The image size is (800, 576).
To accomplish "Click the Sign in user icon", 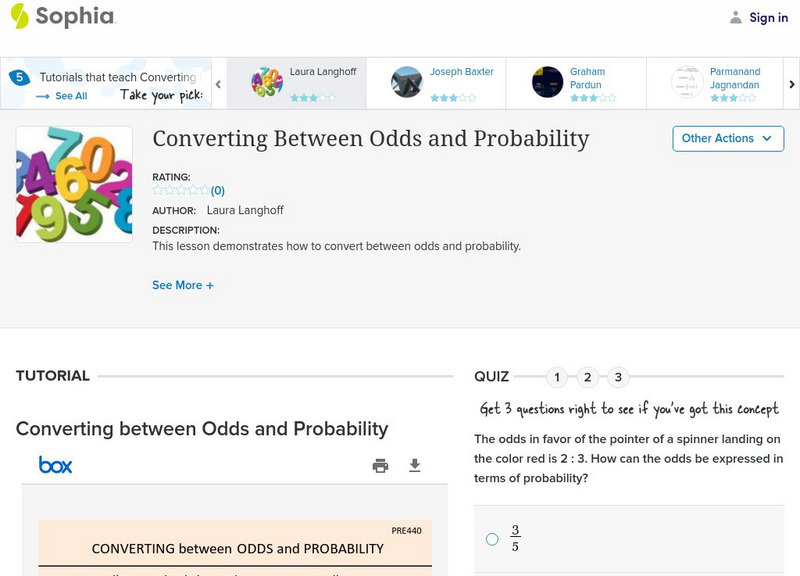I will coord(736,17).
